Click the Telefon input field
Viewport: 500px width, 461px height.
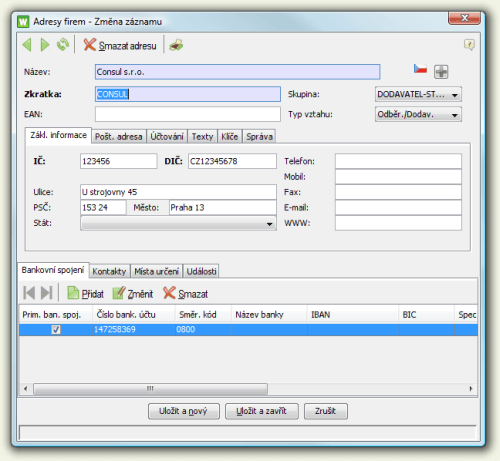coord(398,161)
